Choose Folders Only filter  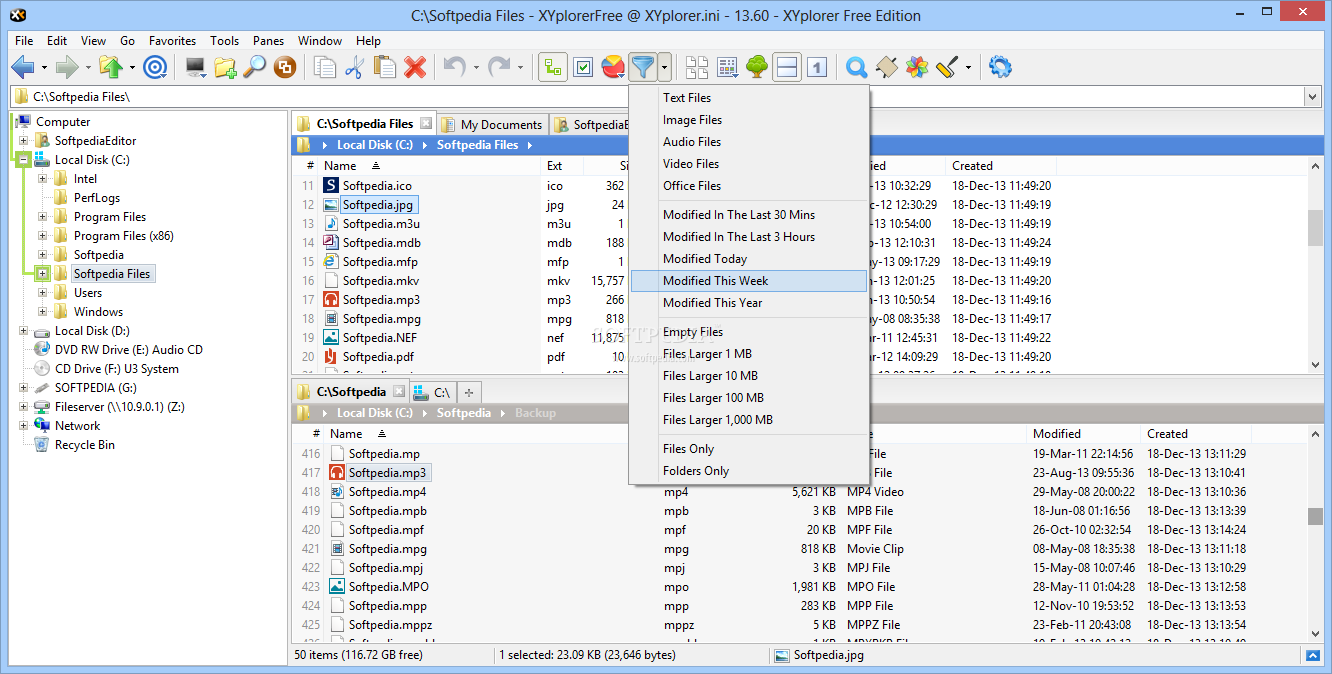(749, 471)
